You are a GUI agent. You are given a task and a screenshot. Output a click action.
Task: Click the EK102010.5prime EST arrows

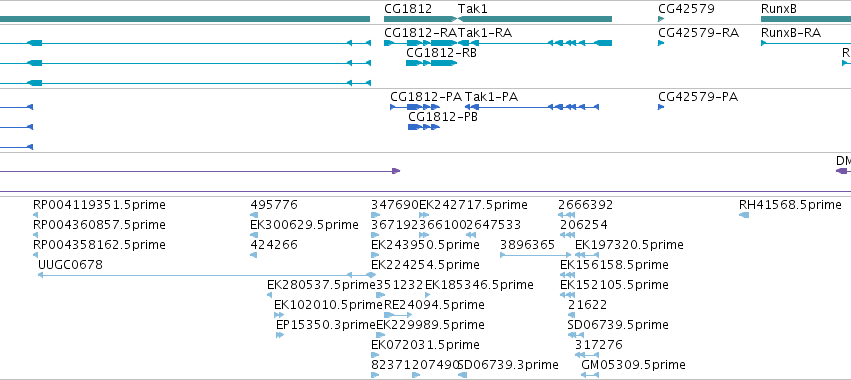pyautogui.click(x=279, y=315)
